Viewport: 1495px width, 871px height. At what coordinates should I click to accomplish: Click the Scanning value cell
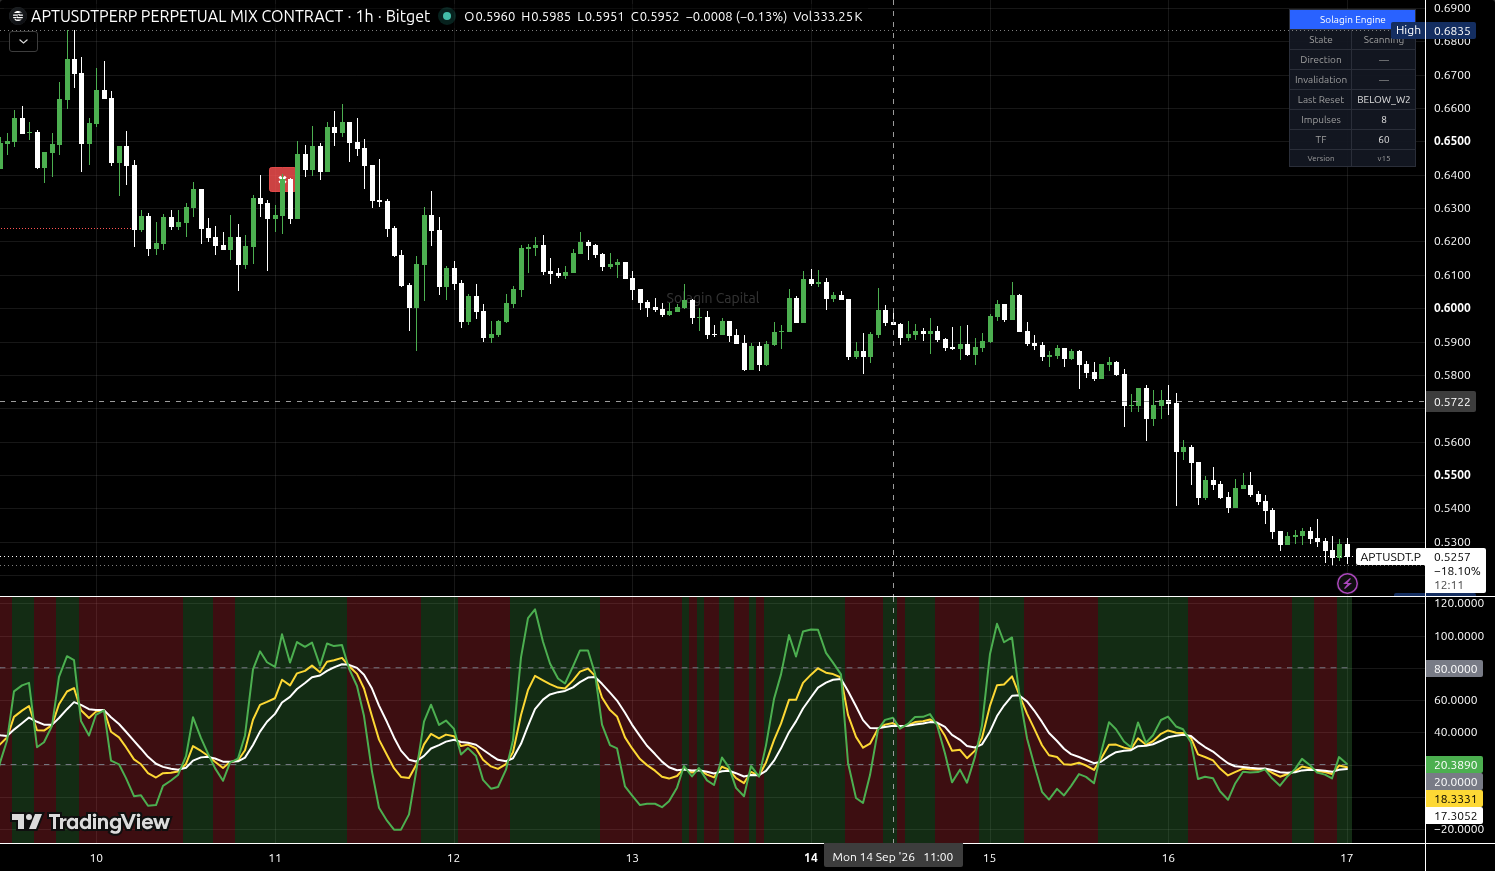[1383, 40]
